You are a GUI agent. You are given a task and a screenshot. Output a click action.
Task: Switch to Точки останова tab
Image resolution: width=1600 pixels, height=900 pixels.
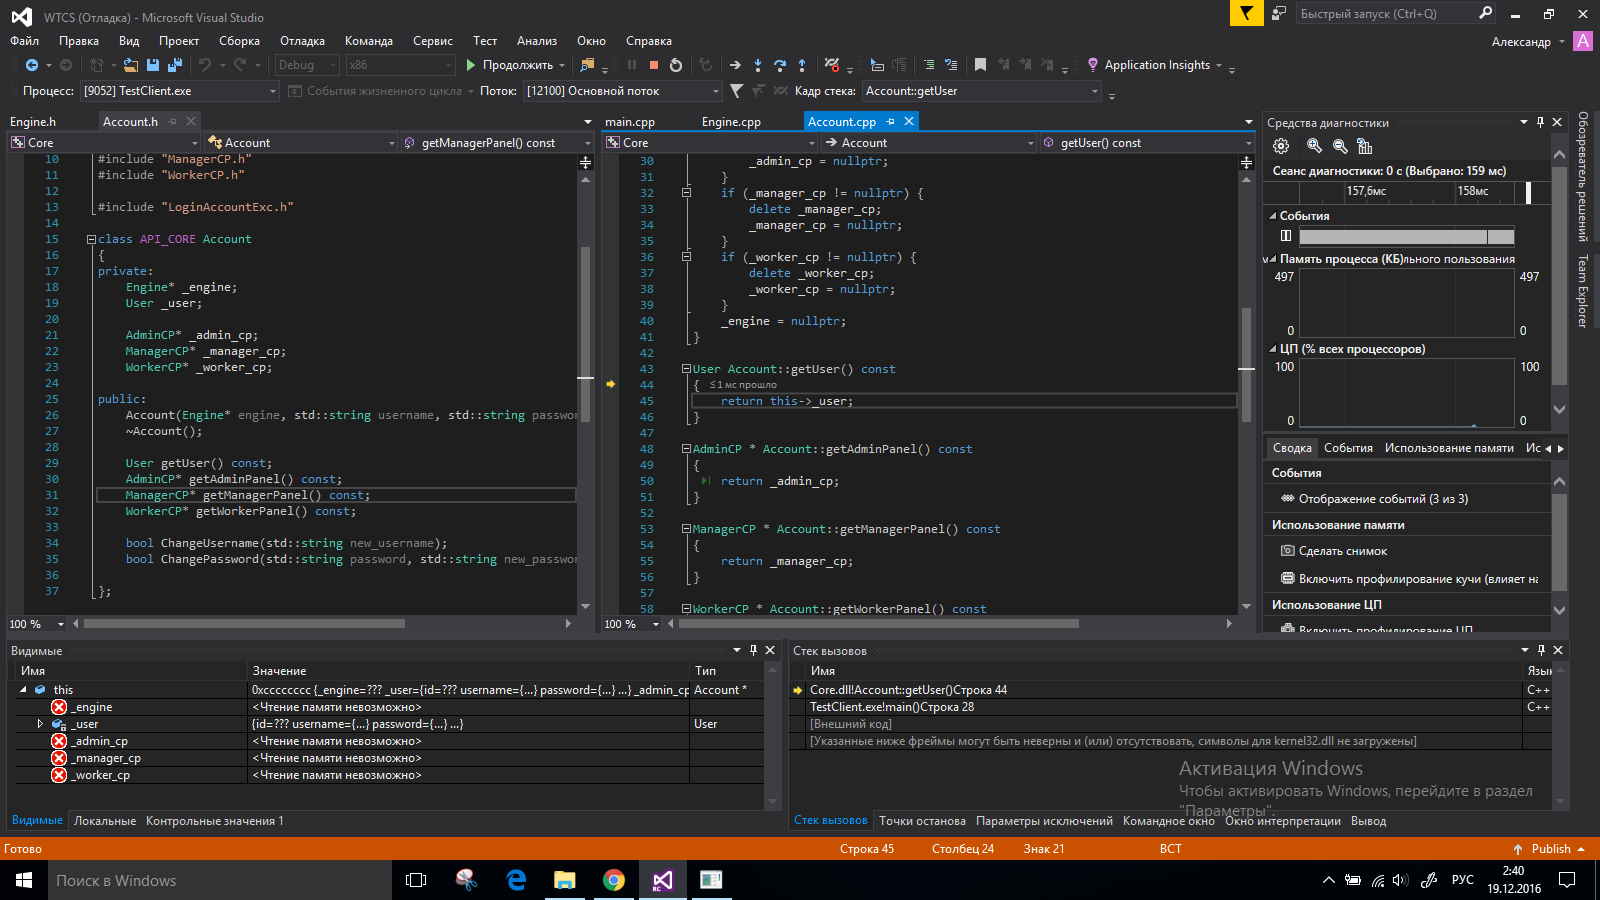pos(922,821)
